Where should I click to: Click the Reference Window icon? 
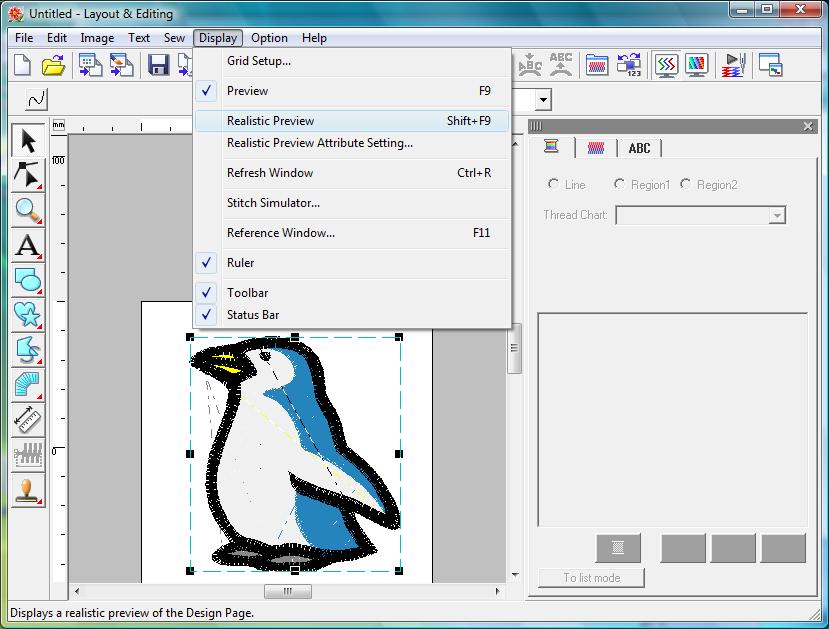point(770,65)
